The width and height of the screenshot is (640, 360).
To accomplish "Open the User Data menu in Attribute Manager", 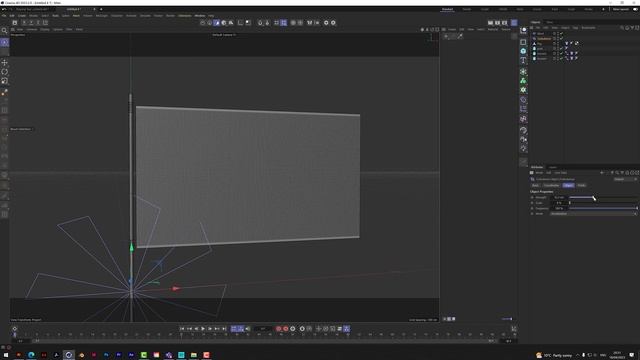I will (x=560, y=173).
